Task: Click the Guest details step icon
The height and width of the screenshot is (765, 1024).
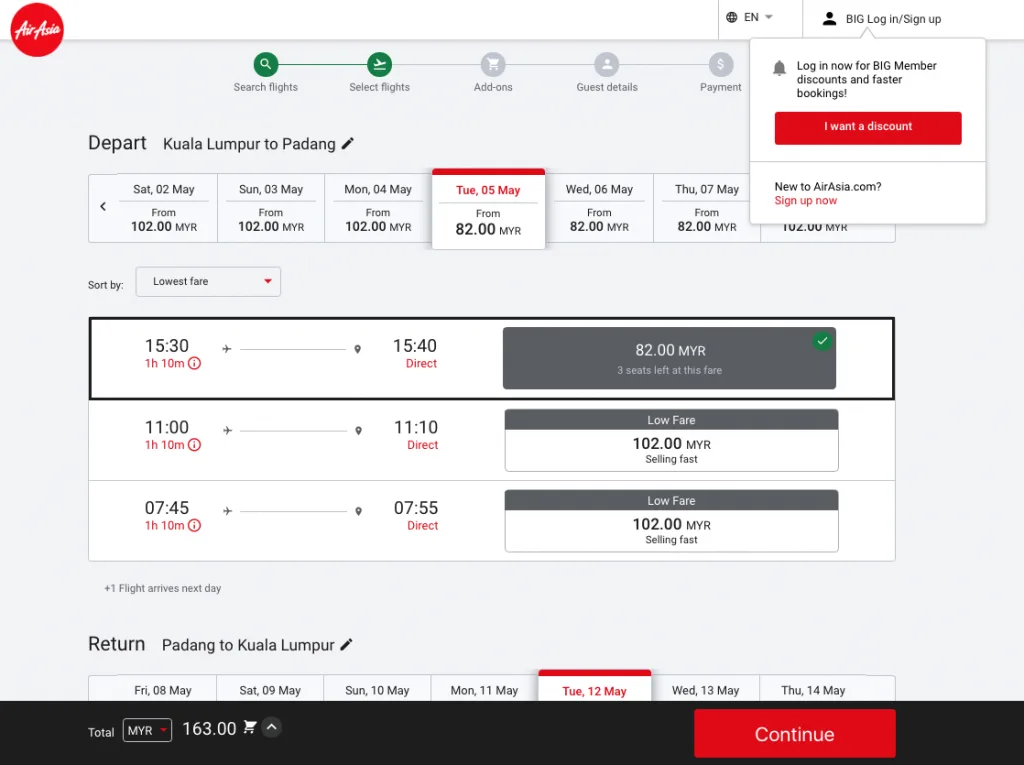Action: pyautogui.click(x=606, y=64)
